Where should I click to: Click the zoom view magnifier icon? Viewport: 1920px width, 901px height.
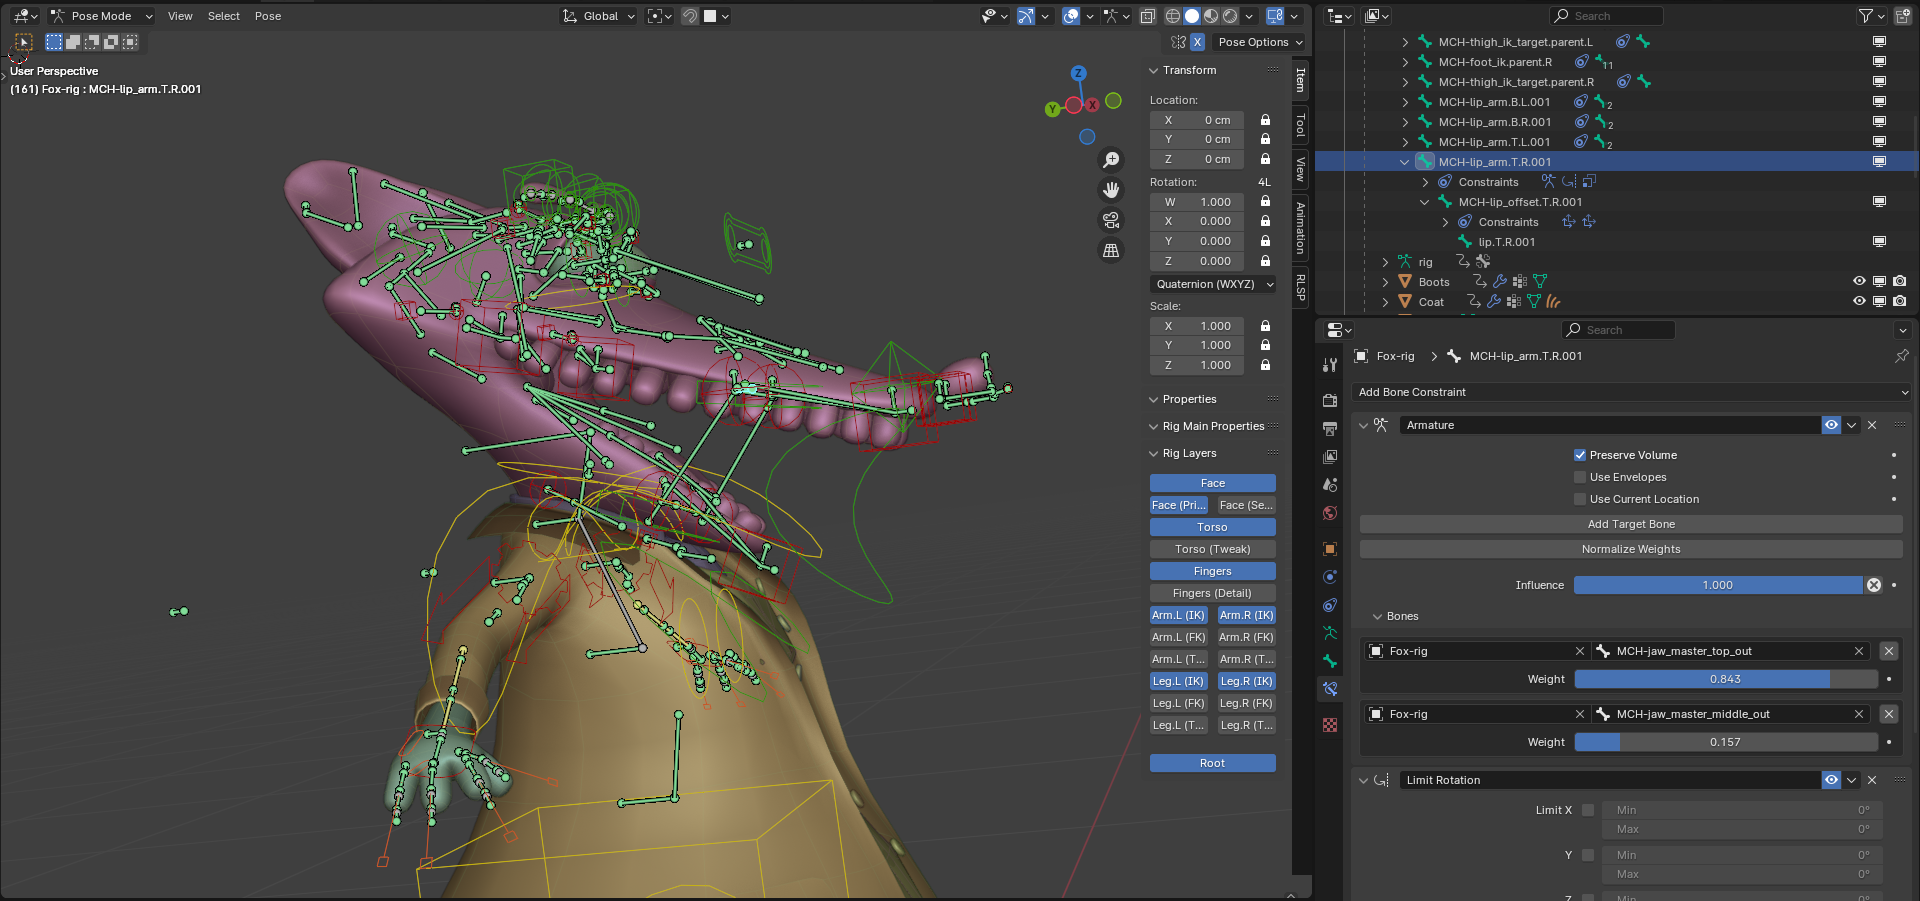point(1111,160)
